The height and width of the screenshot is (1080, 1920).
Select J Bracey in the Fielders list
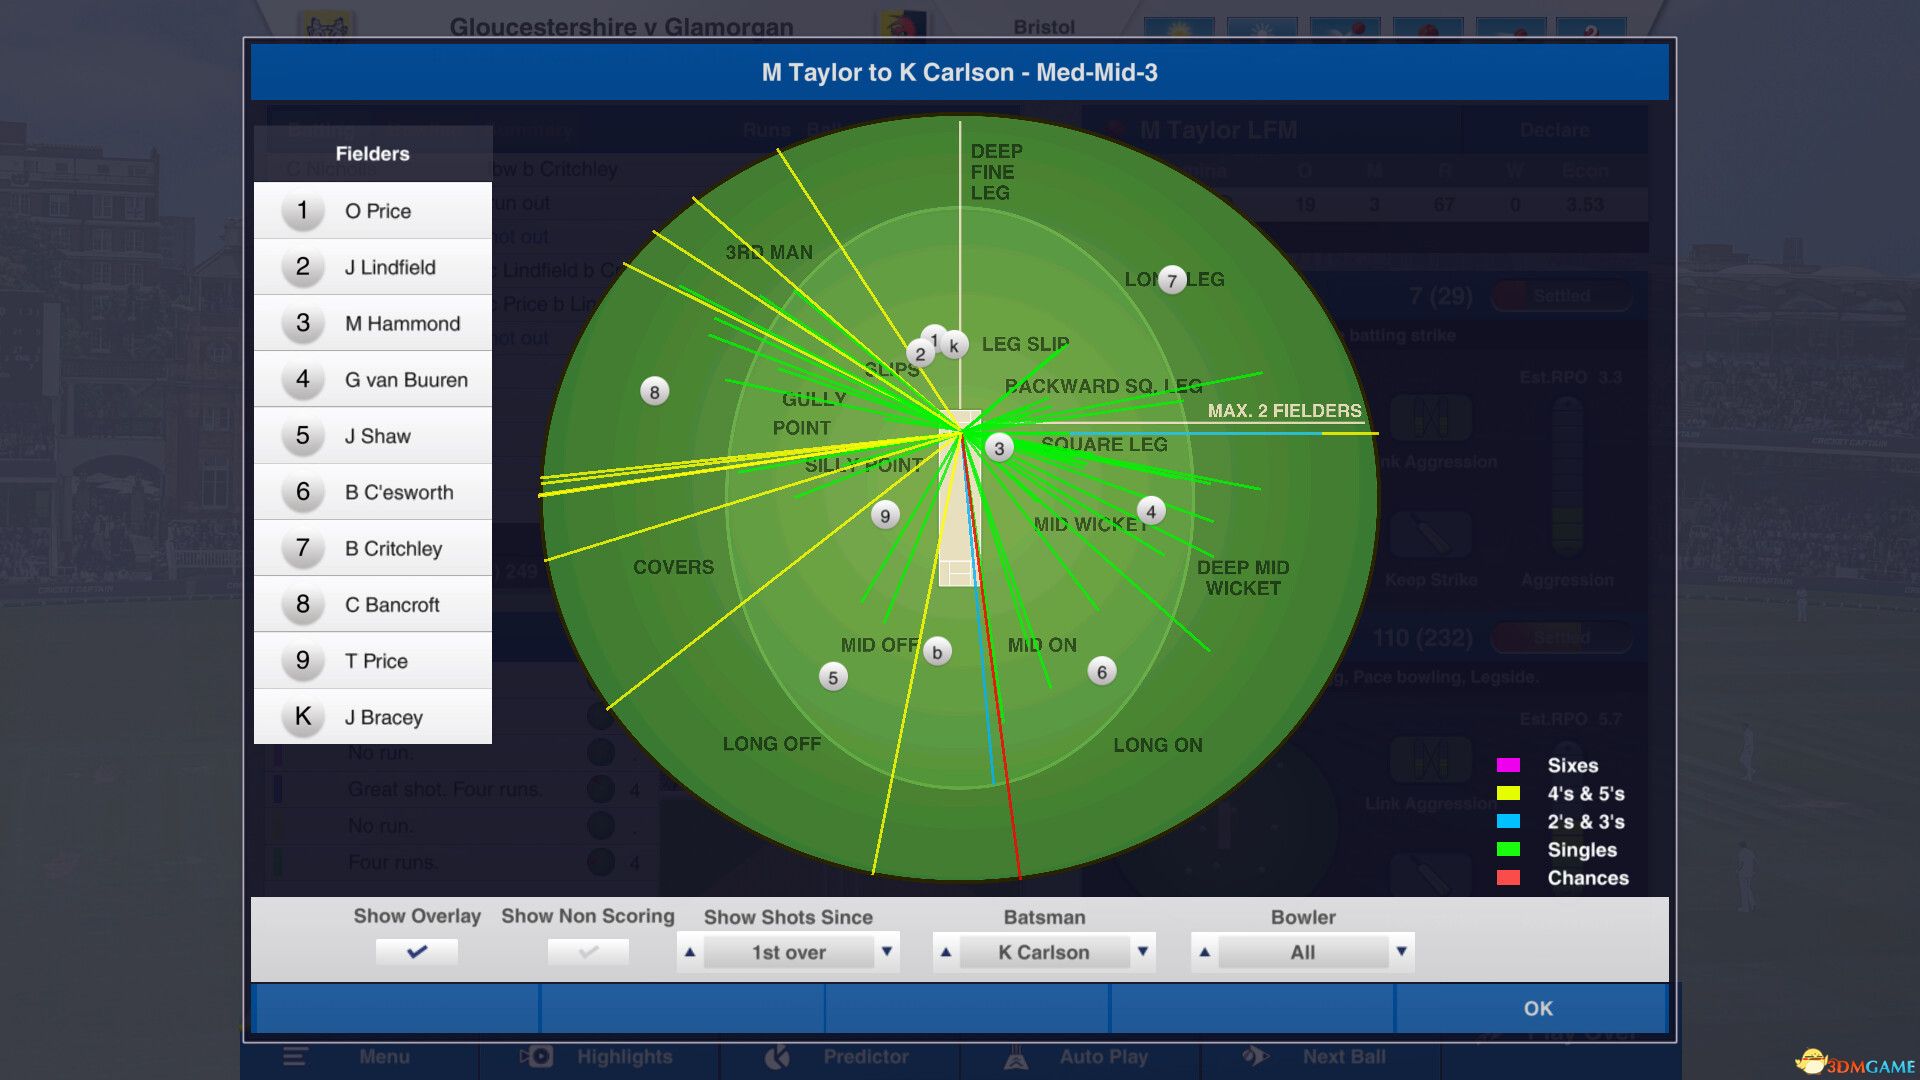point(373,717)
